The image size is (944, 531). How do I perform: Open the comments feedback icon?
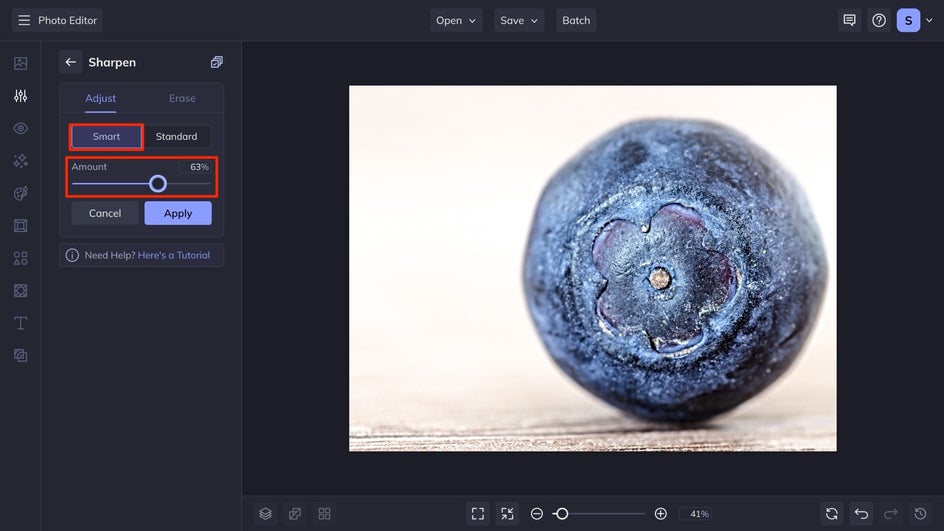pos(849,20)
